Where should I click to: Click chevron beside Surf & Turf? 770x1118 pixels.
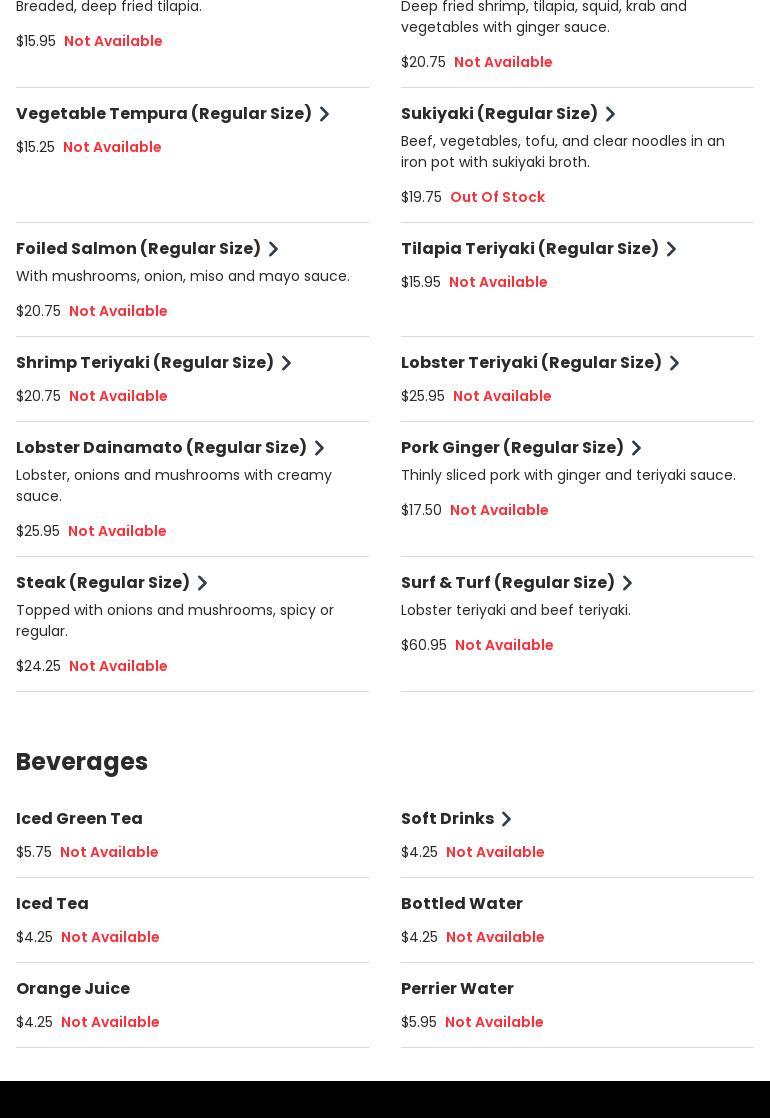point(627,583)
